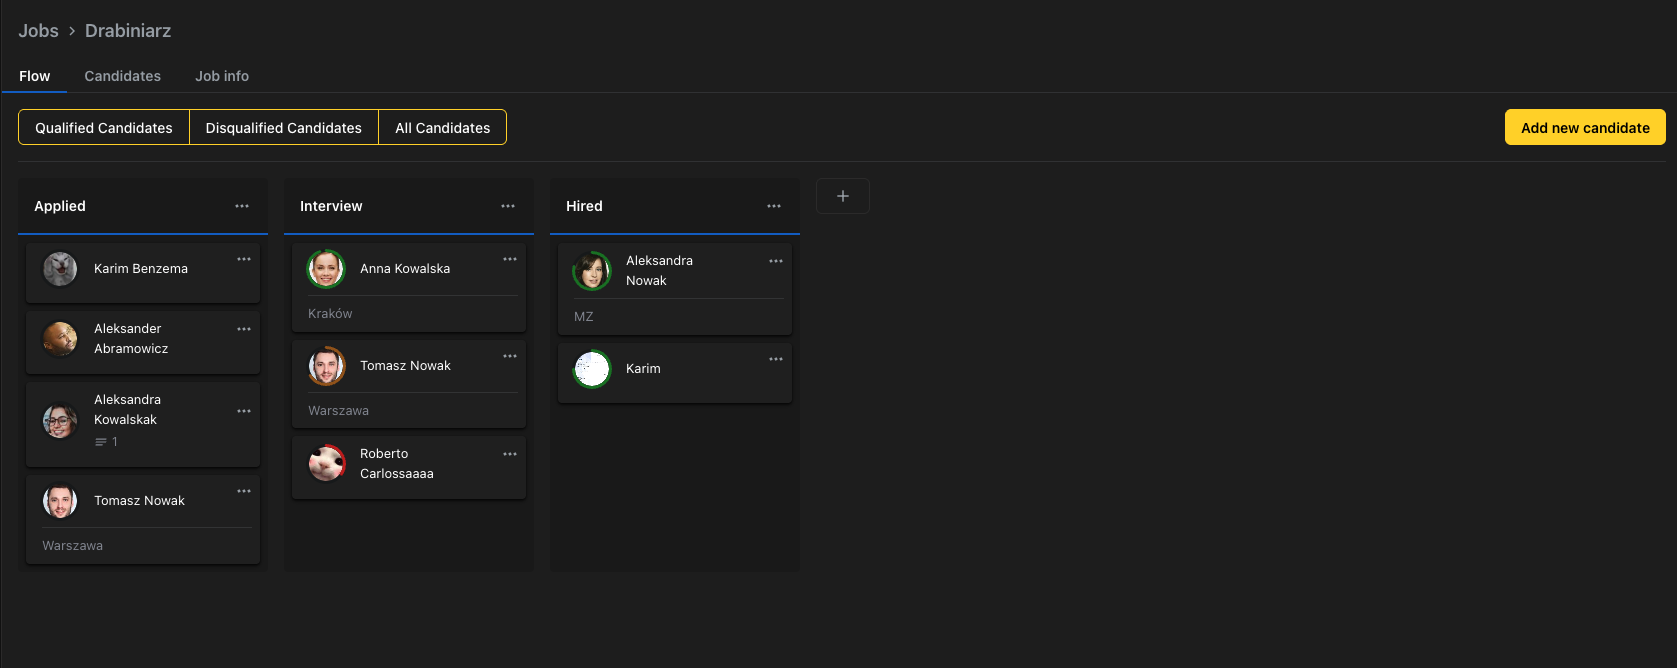Screen dimensions: 1677x668
Task: Select the Qualified Candidates filter
Action: [x=104, y=128]
